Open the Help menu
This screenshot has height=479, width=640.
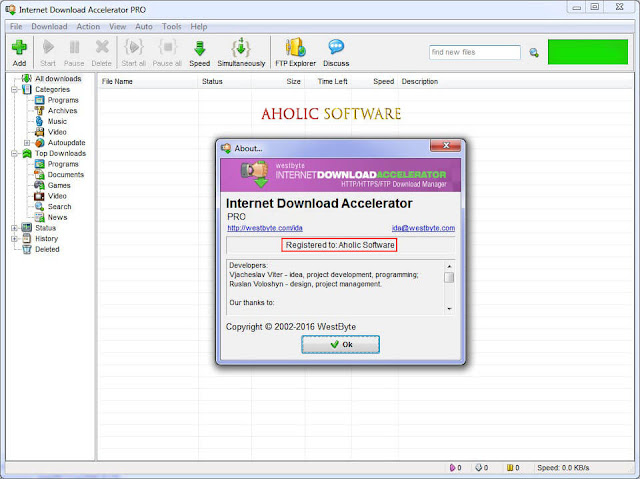[x=199, y=27]
